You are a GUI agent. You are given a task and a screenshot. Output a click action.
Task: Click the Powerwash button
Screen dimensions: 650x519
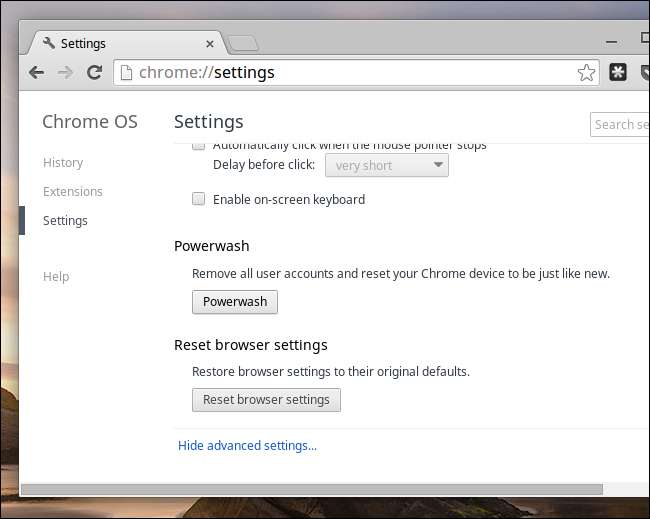[x=235, y=302]
